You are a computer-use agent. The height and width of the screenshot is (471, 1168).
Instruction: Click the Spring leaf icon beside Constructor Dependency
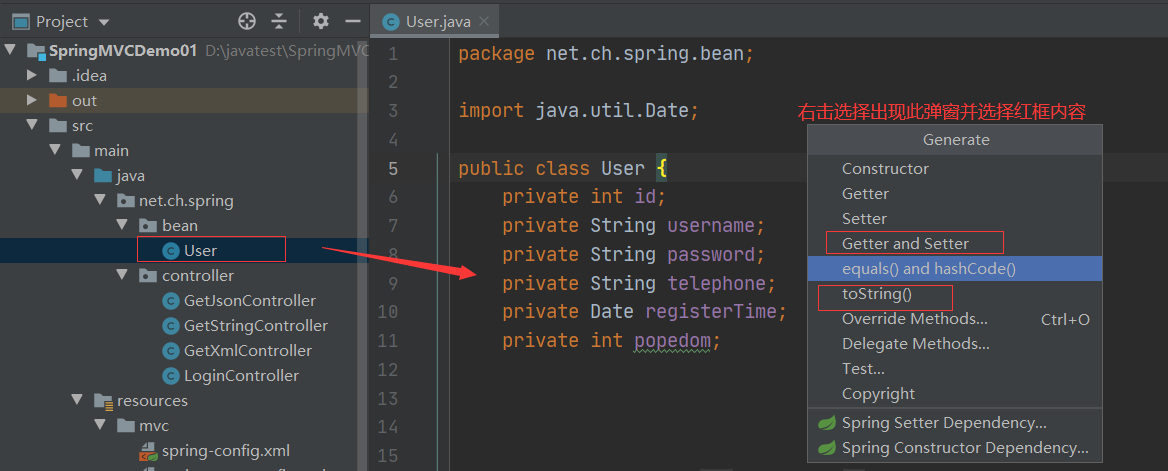pos(827,449)
